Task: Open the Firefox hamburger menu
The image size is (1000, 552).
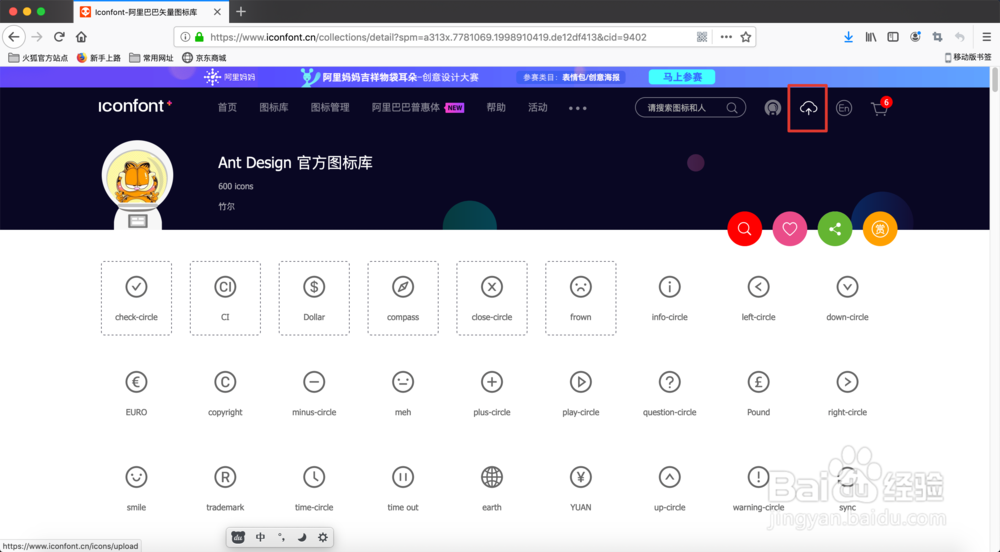Action: pyautogui.click(x=986, y=37)
